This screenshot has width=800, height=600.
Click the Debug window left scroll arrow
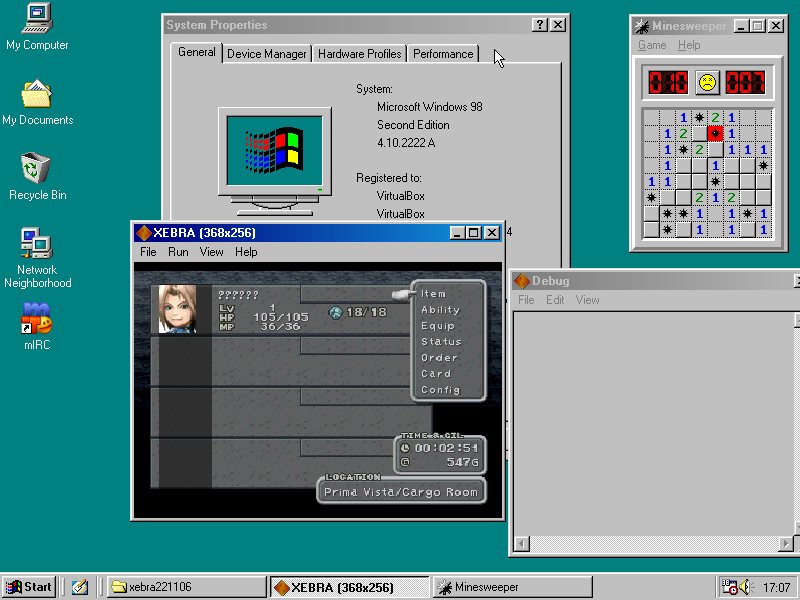[521, 544]
